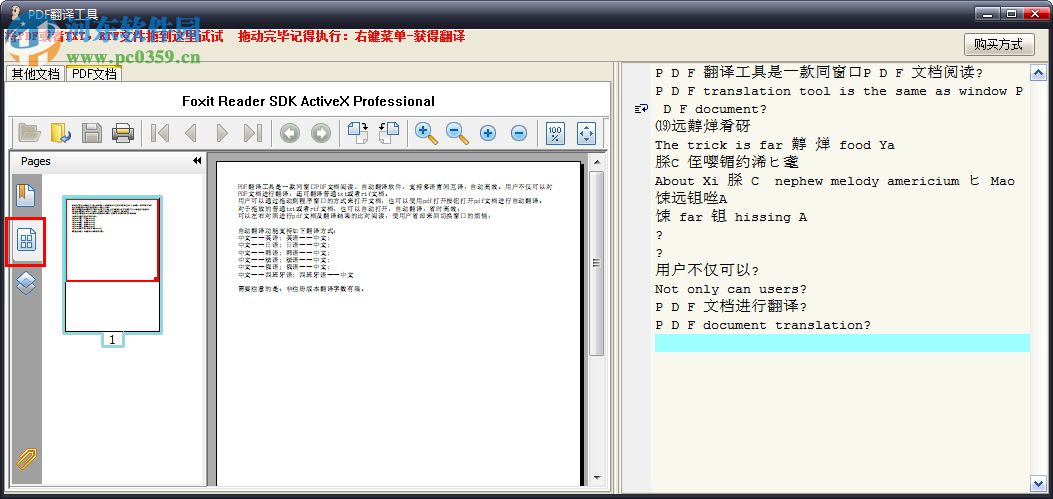Open the attachments paperclip icon

(26, 459)
